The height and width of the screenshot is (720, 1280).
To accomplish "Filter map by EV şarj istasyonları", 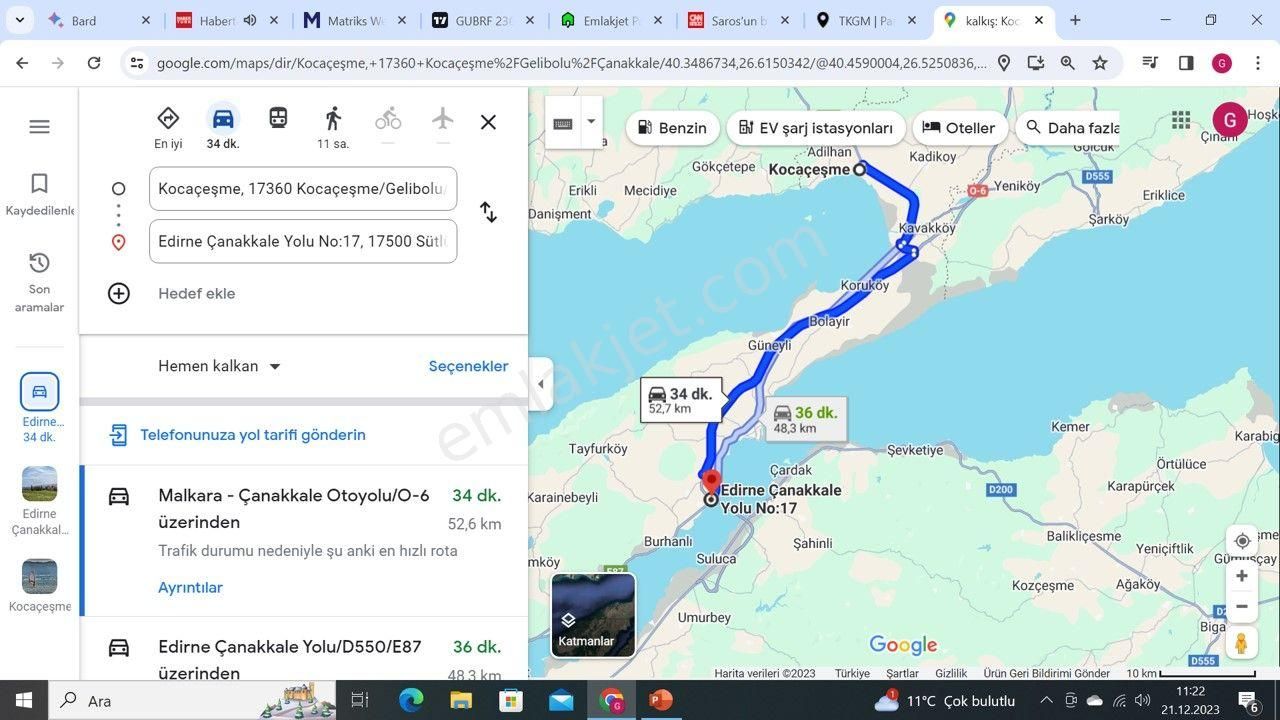I will (x=816, y=128).
